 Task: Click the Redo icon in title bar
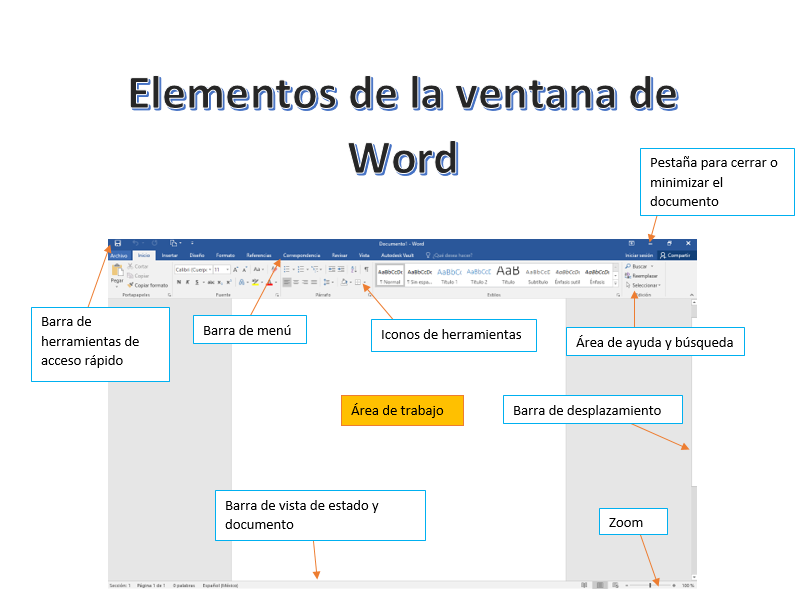[154, 243]
